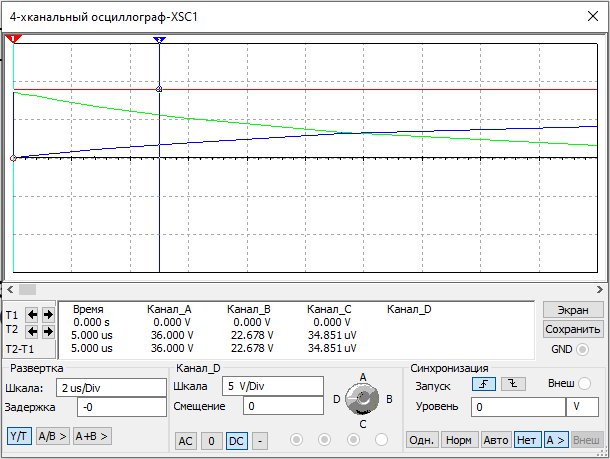
Task: Select rising edge trigger button
Action: point(484,384)
